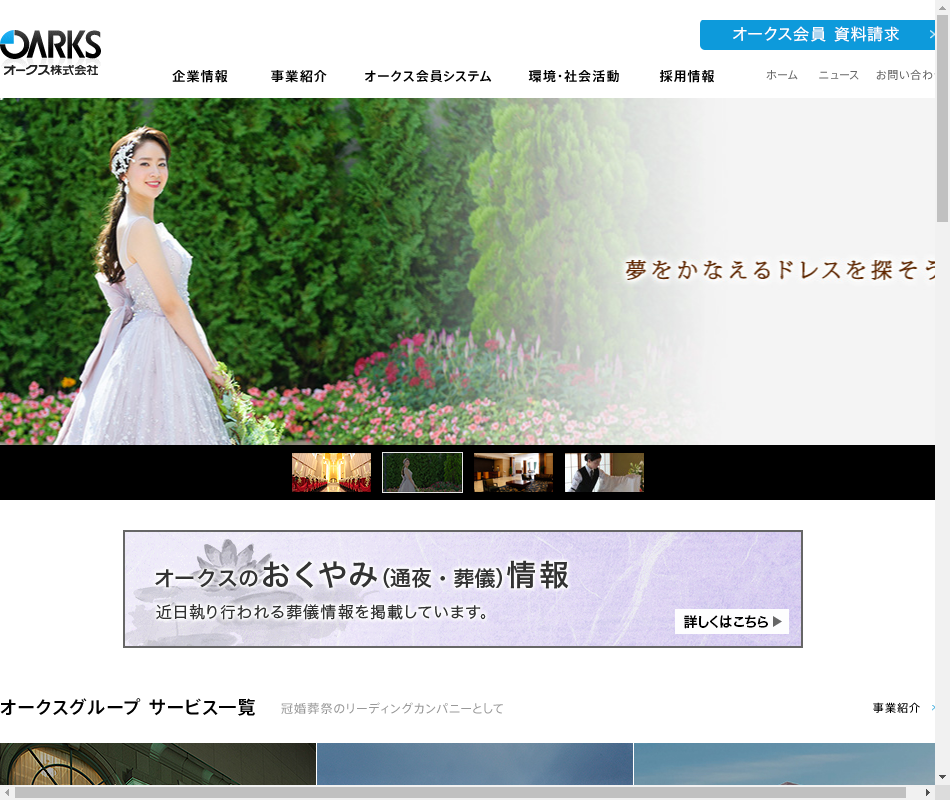Click the 詳しくはこちら button on banner

pos(731,622)
